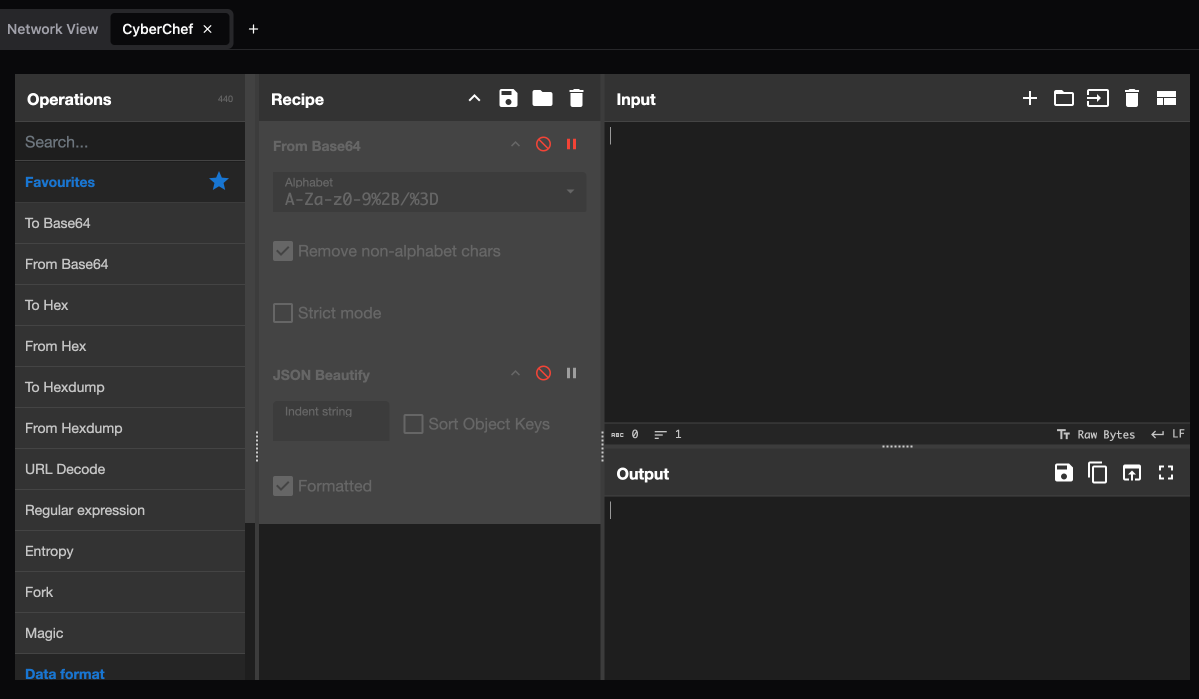
Task: Open the Base64 Alphabet dropdown
Action: tap(429, 192)
